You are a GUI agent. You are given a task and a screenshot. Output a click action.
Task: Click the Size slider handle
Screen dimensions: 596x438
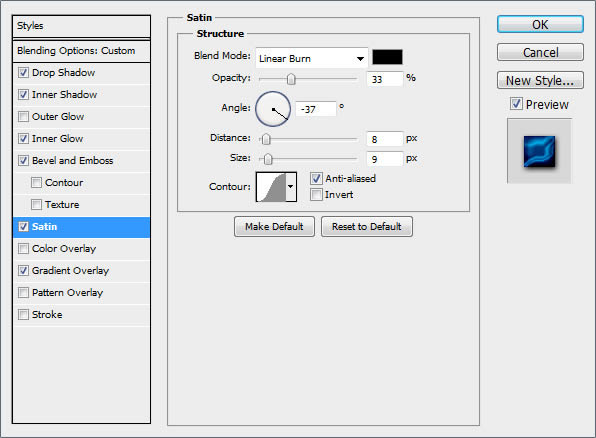point(268,159)
